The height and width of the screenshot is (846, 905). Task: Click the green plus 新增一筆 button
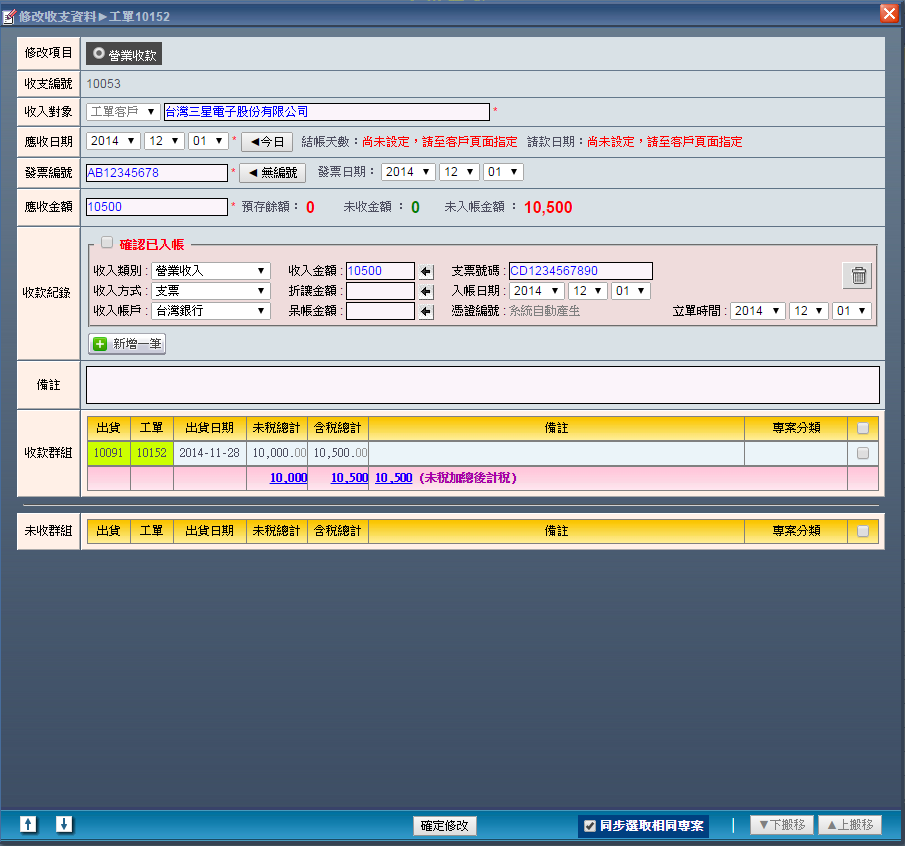tap(127, 344)
